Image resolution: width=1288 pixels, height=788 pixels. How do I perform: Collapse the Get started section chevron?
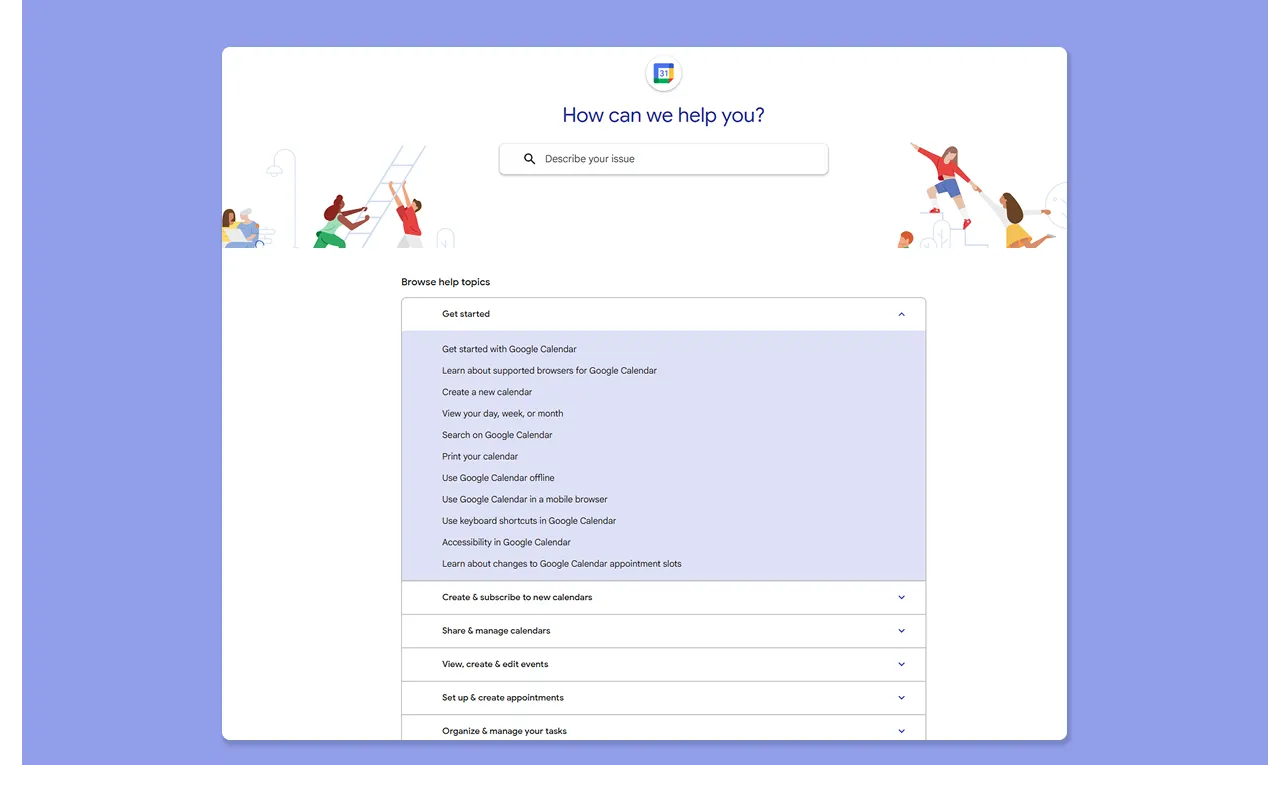[901, 314]
